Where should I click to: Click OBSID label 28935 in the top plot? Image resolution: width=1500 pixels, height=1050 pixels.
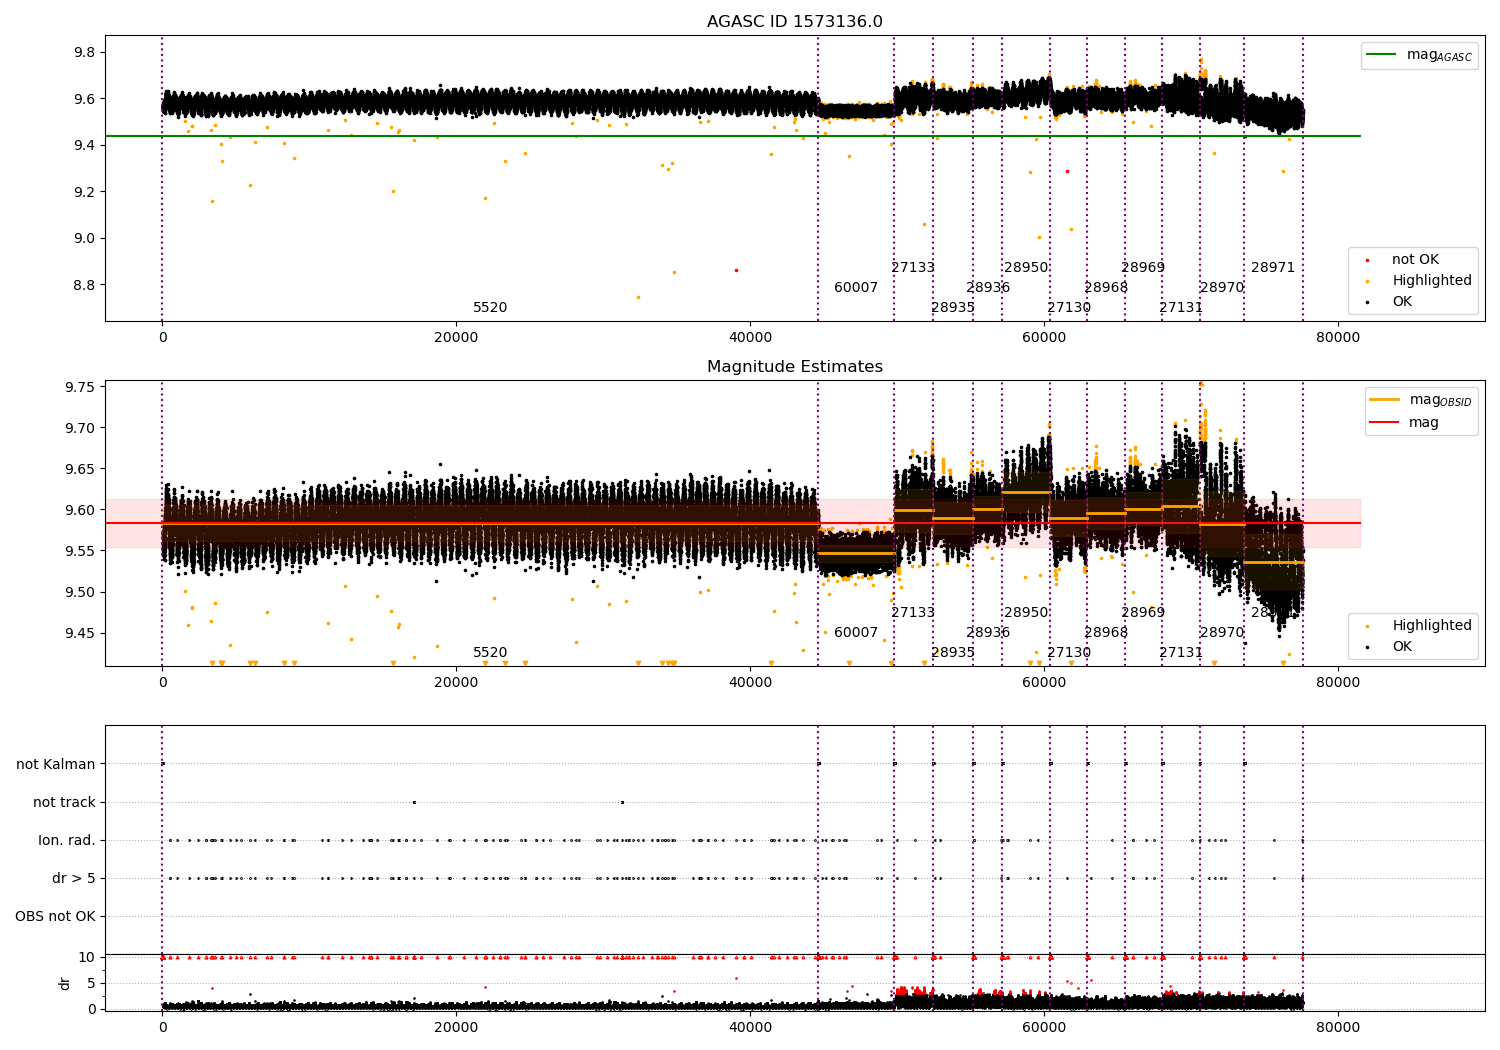tap(953, 308)
